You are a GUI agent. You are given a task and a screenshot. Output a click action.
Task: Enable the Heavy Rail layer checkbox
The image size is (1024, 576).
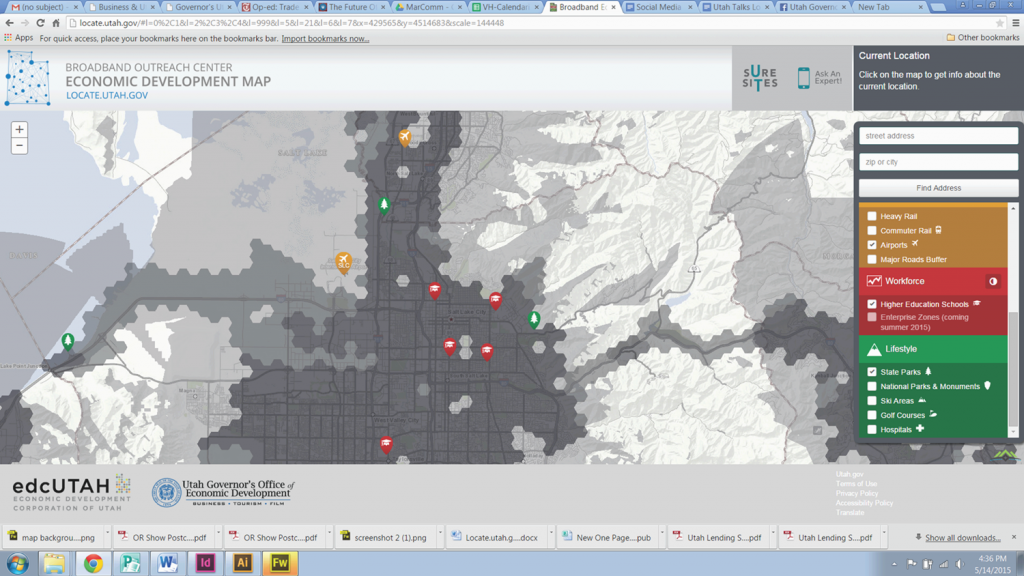click(x=871, y=216)
